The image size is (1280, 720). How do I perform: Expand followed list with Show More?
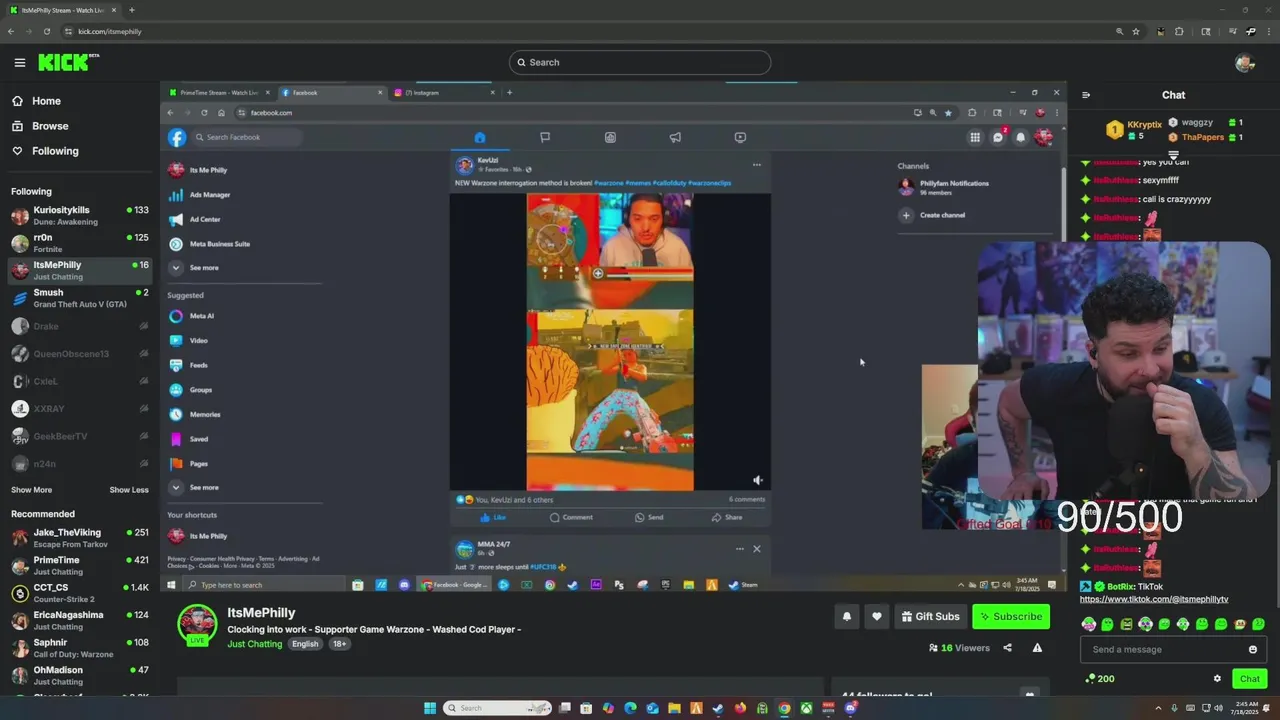[31, 490]
